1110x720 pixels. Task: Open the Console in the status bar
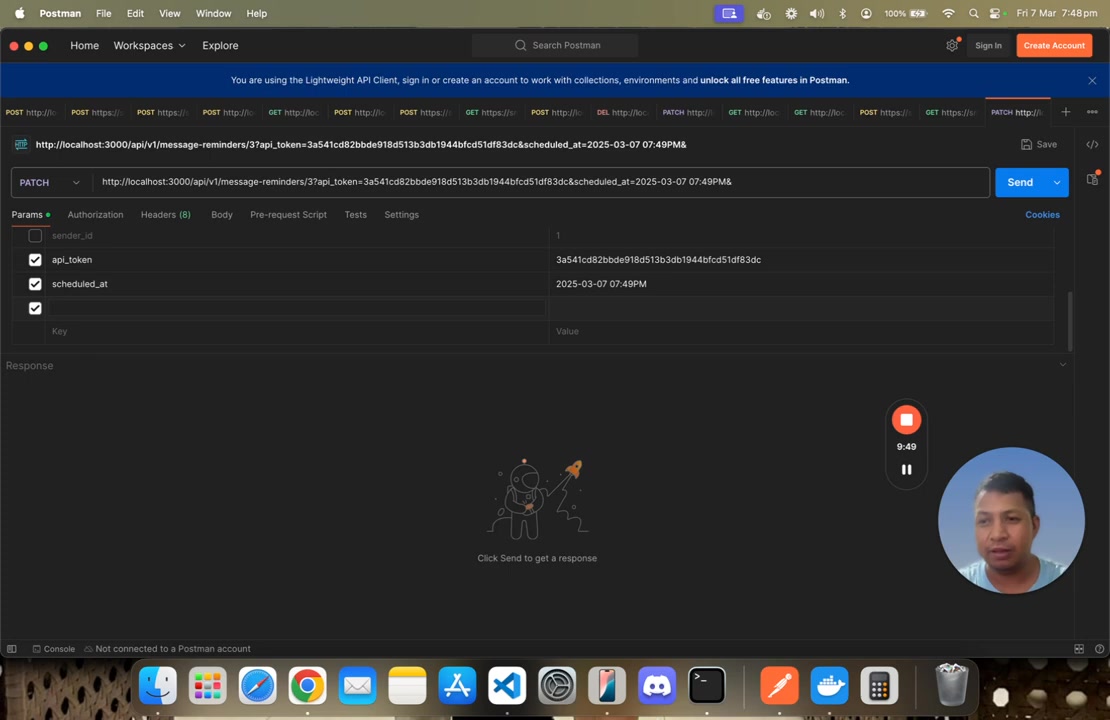point(53,648)
